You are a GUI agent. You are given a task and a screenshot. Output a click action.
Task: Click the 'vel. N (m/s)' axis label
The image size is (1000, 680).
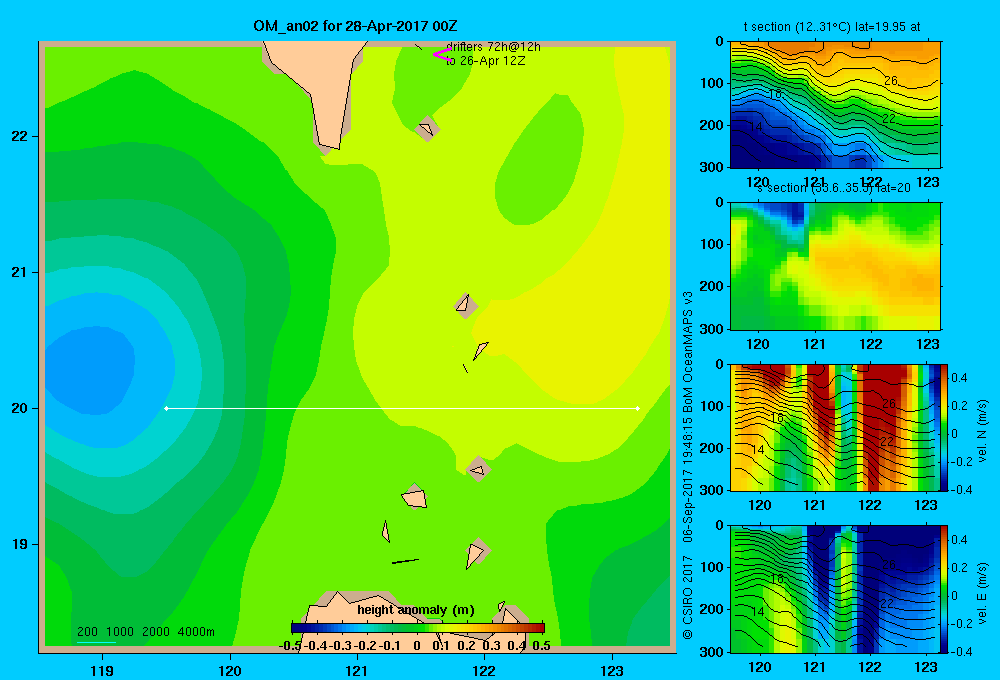coord(983,431)
